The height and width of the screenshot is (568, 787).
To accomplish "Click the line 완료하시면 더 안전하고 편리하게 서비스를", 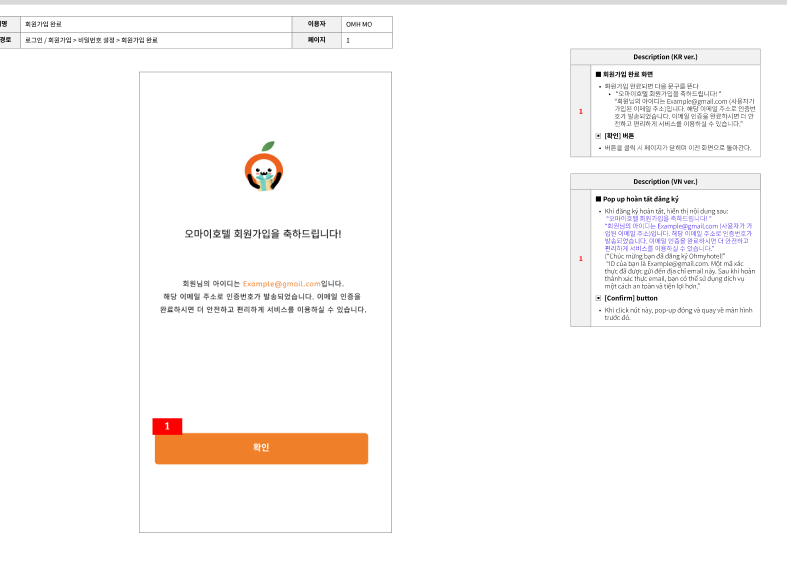I will click(263, 310).
